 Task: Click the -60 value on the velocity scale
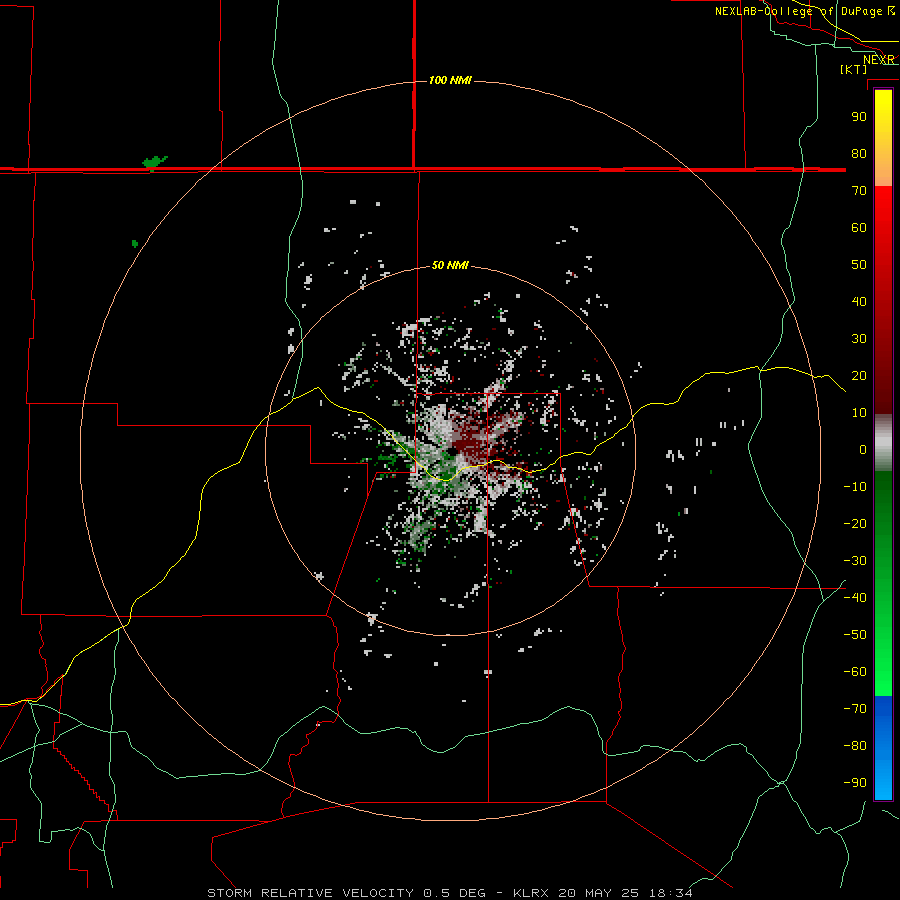[855, 672]
